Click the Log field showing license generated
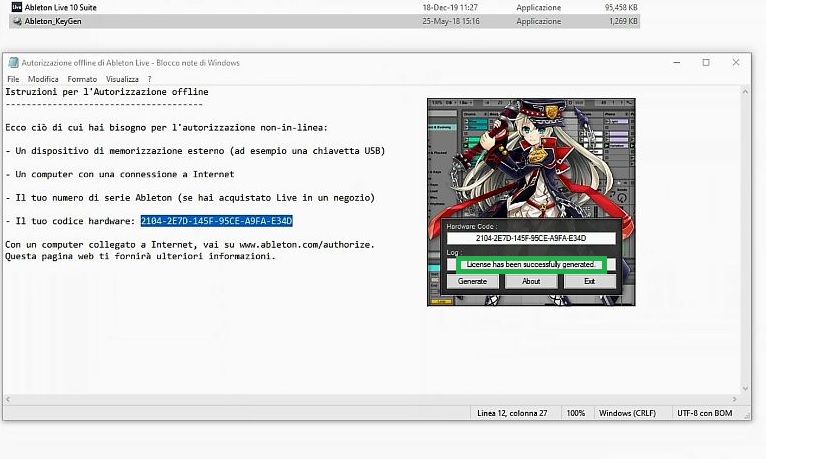815x465 pixels. click(531, 264)
